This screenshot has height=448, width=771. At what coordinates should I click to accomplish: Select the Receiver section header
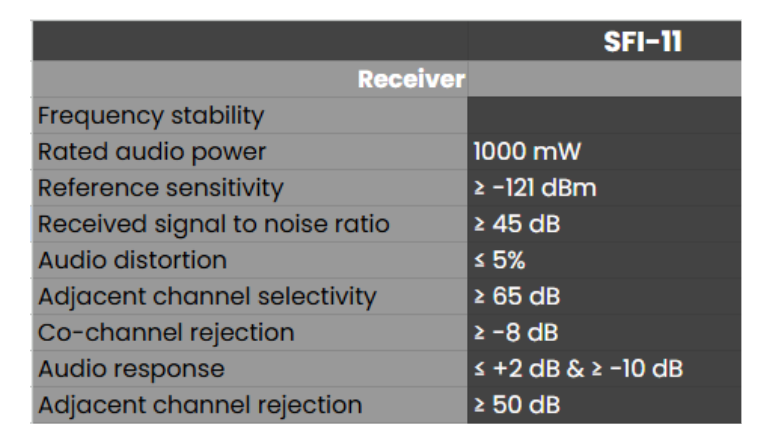(x=410, y=79)
